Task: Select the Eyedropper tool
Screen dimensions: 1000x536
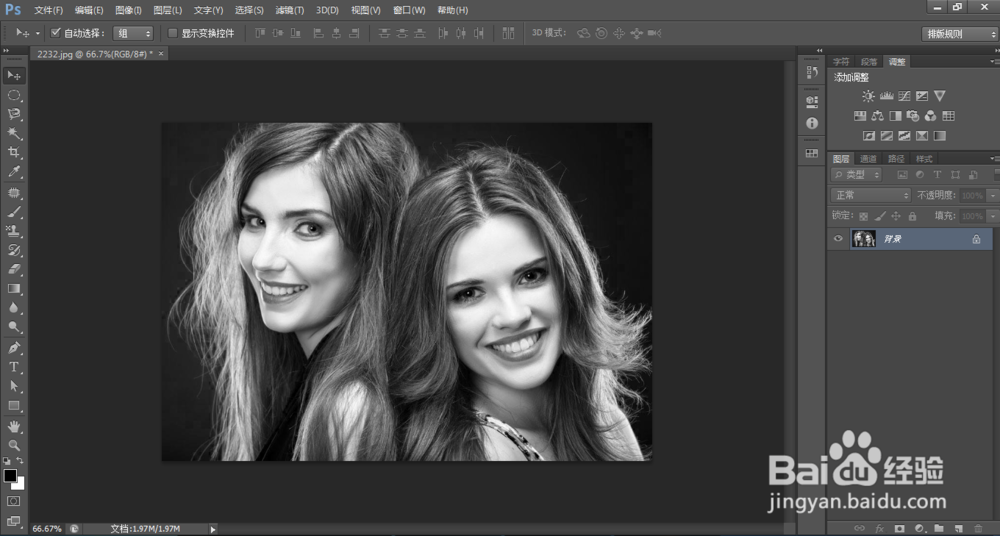Action: [x=13, y=171]
